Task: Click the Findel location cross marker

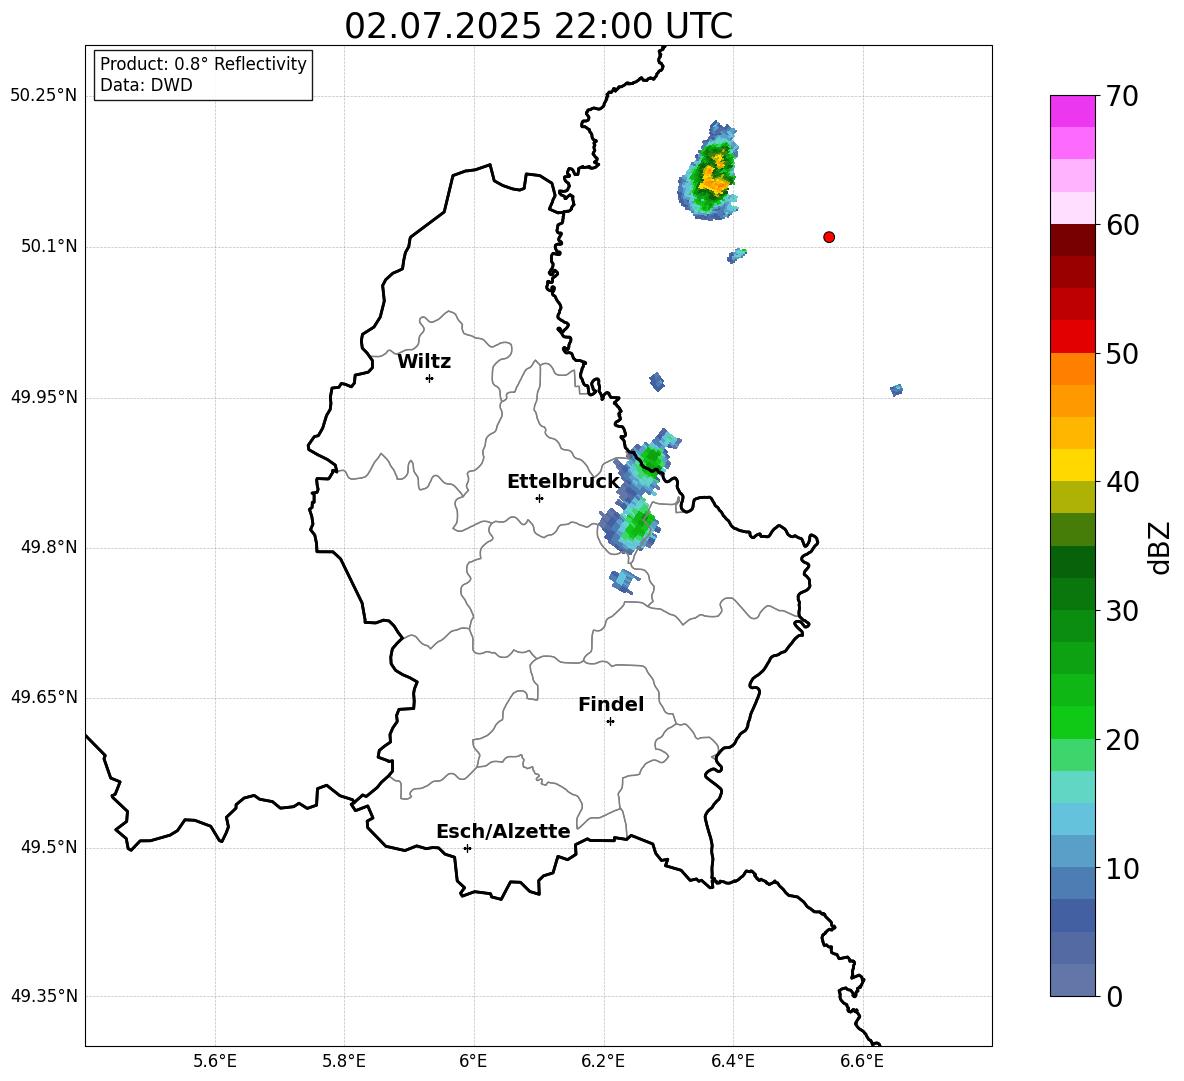Action: (610, 722)
